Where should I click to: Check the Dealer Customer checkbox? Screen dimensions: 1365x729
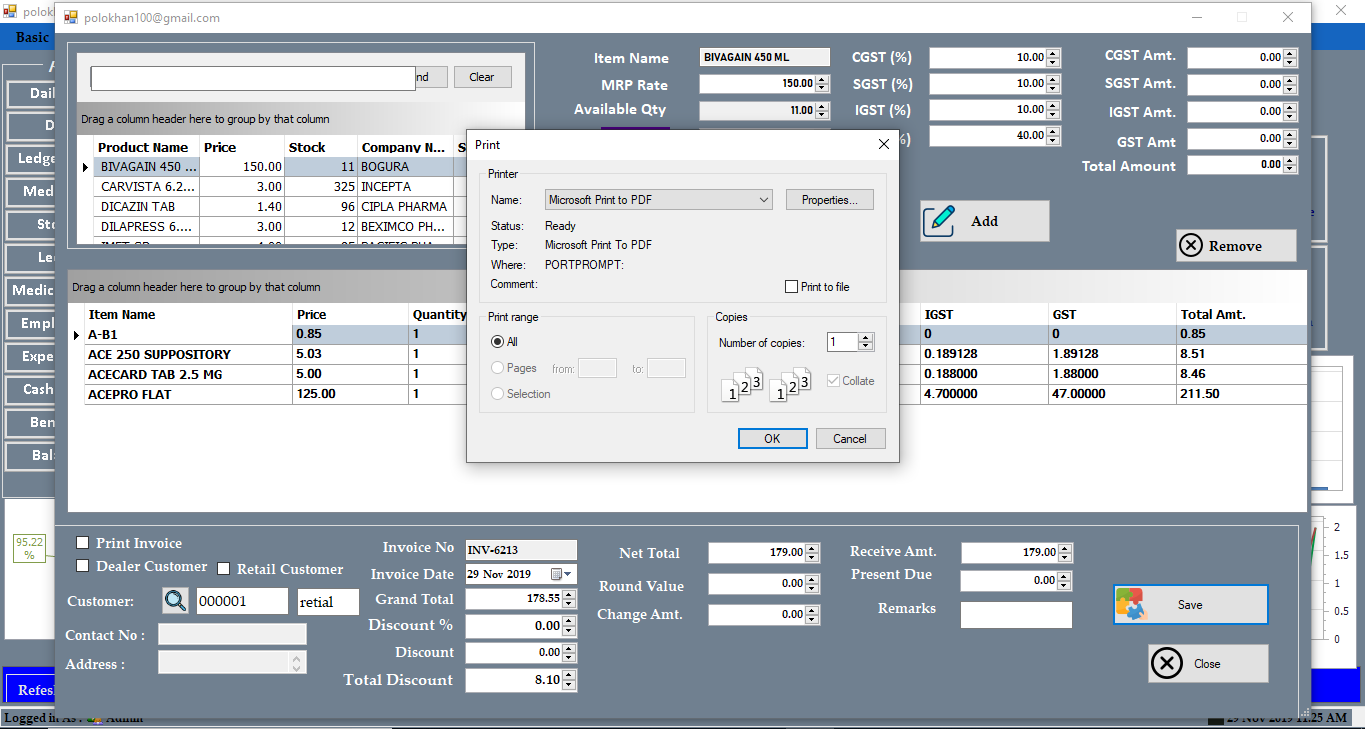pos(83,566)
